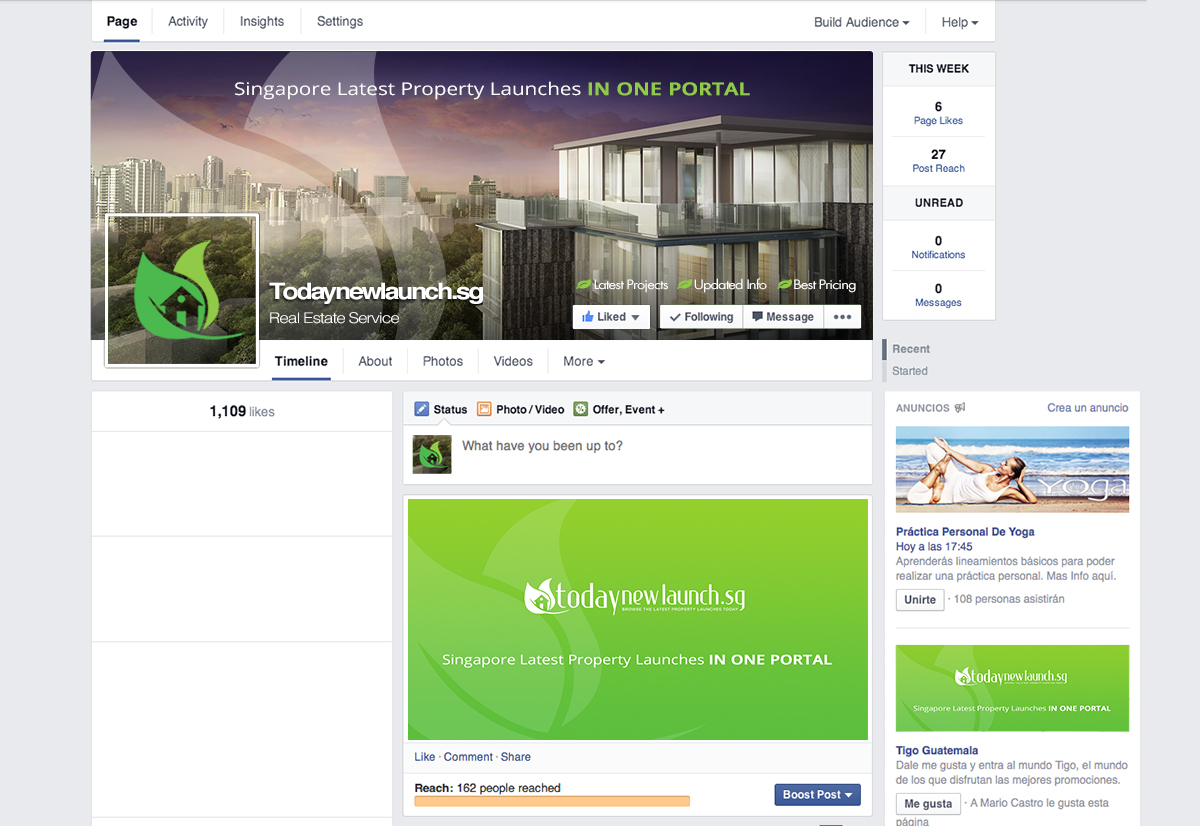Open the yoga ad image

click(x=1013, y=470)
